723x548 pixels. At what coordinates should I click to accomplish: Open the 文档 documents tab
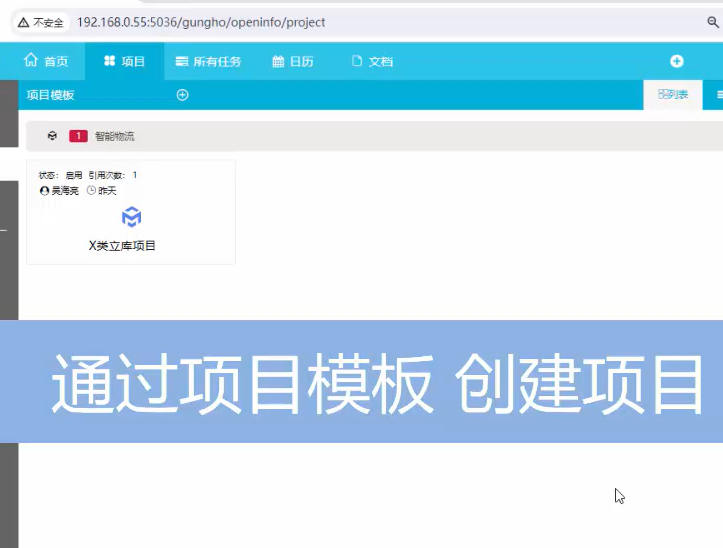coord(372,61)
